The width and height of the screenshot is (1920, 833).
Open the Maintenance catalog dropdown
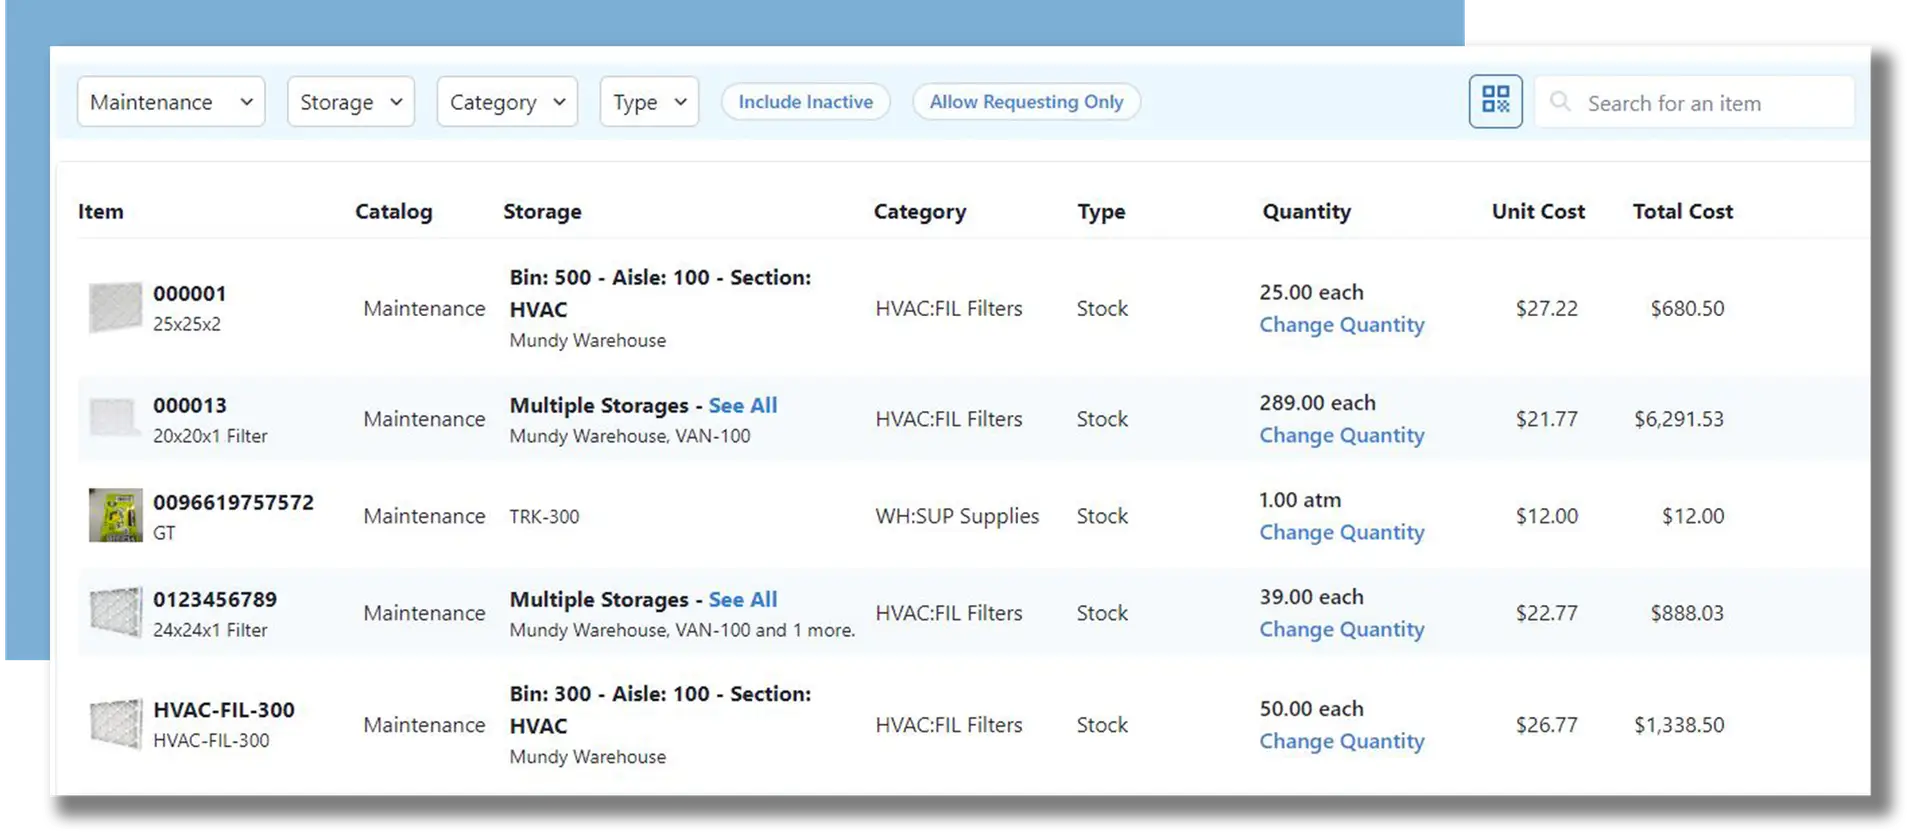171,102
